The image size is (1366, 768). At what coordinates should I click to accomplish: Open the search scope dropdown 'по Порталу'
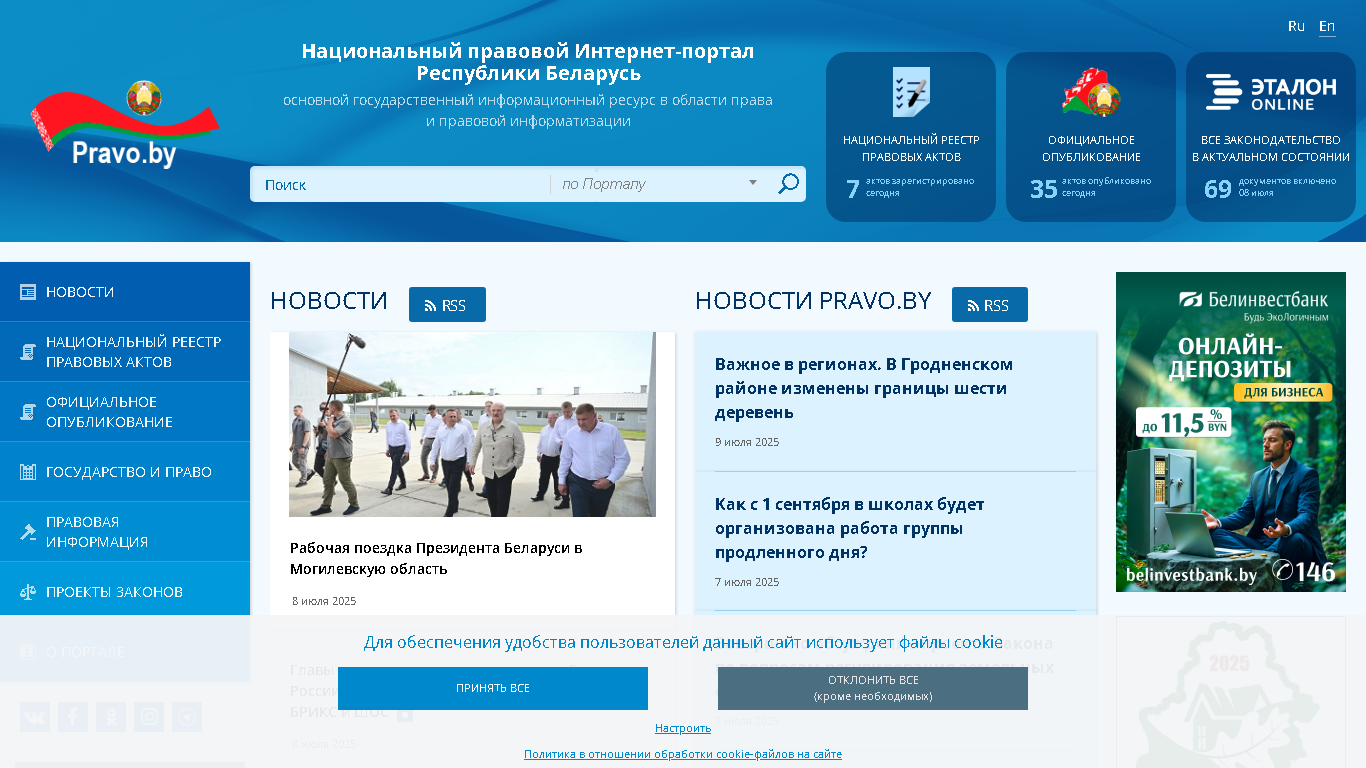[x=659, y=184]
